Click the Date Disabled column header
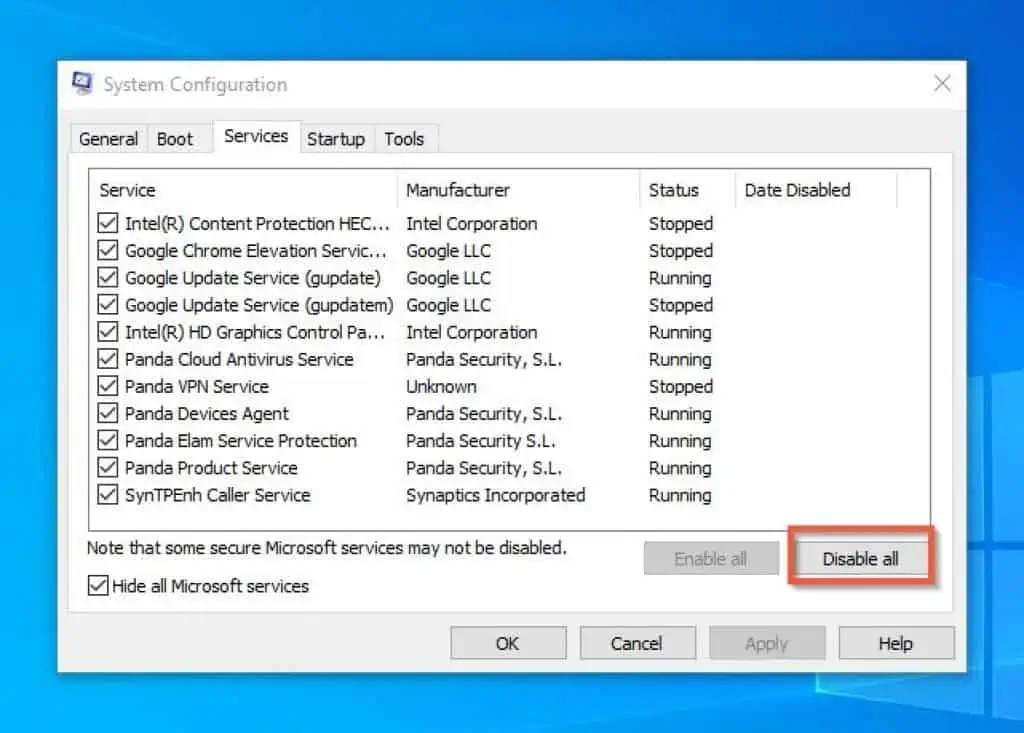1024x733 pixels. point(797,190)
